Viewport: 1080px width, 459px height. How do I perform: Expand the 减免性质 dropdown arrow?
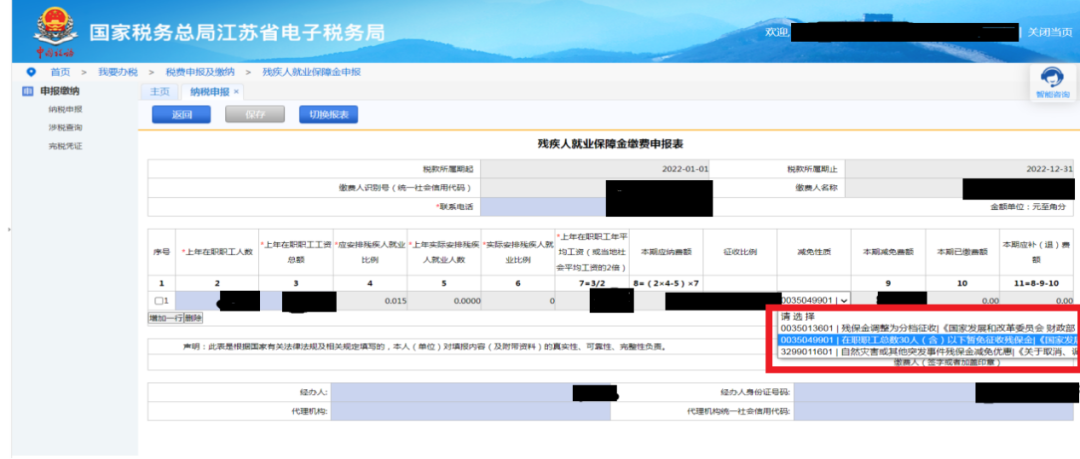coord(844,300)
